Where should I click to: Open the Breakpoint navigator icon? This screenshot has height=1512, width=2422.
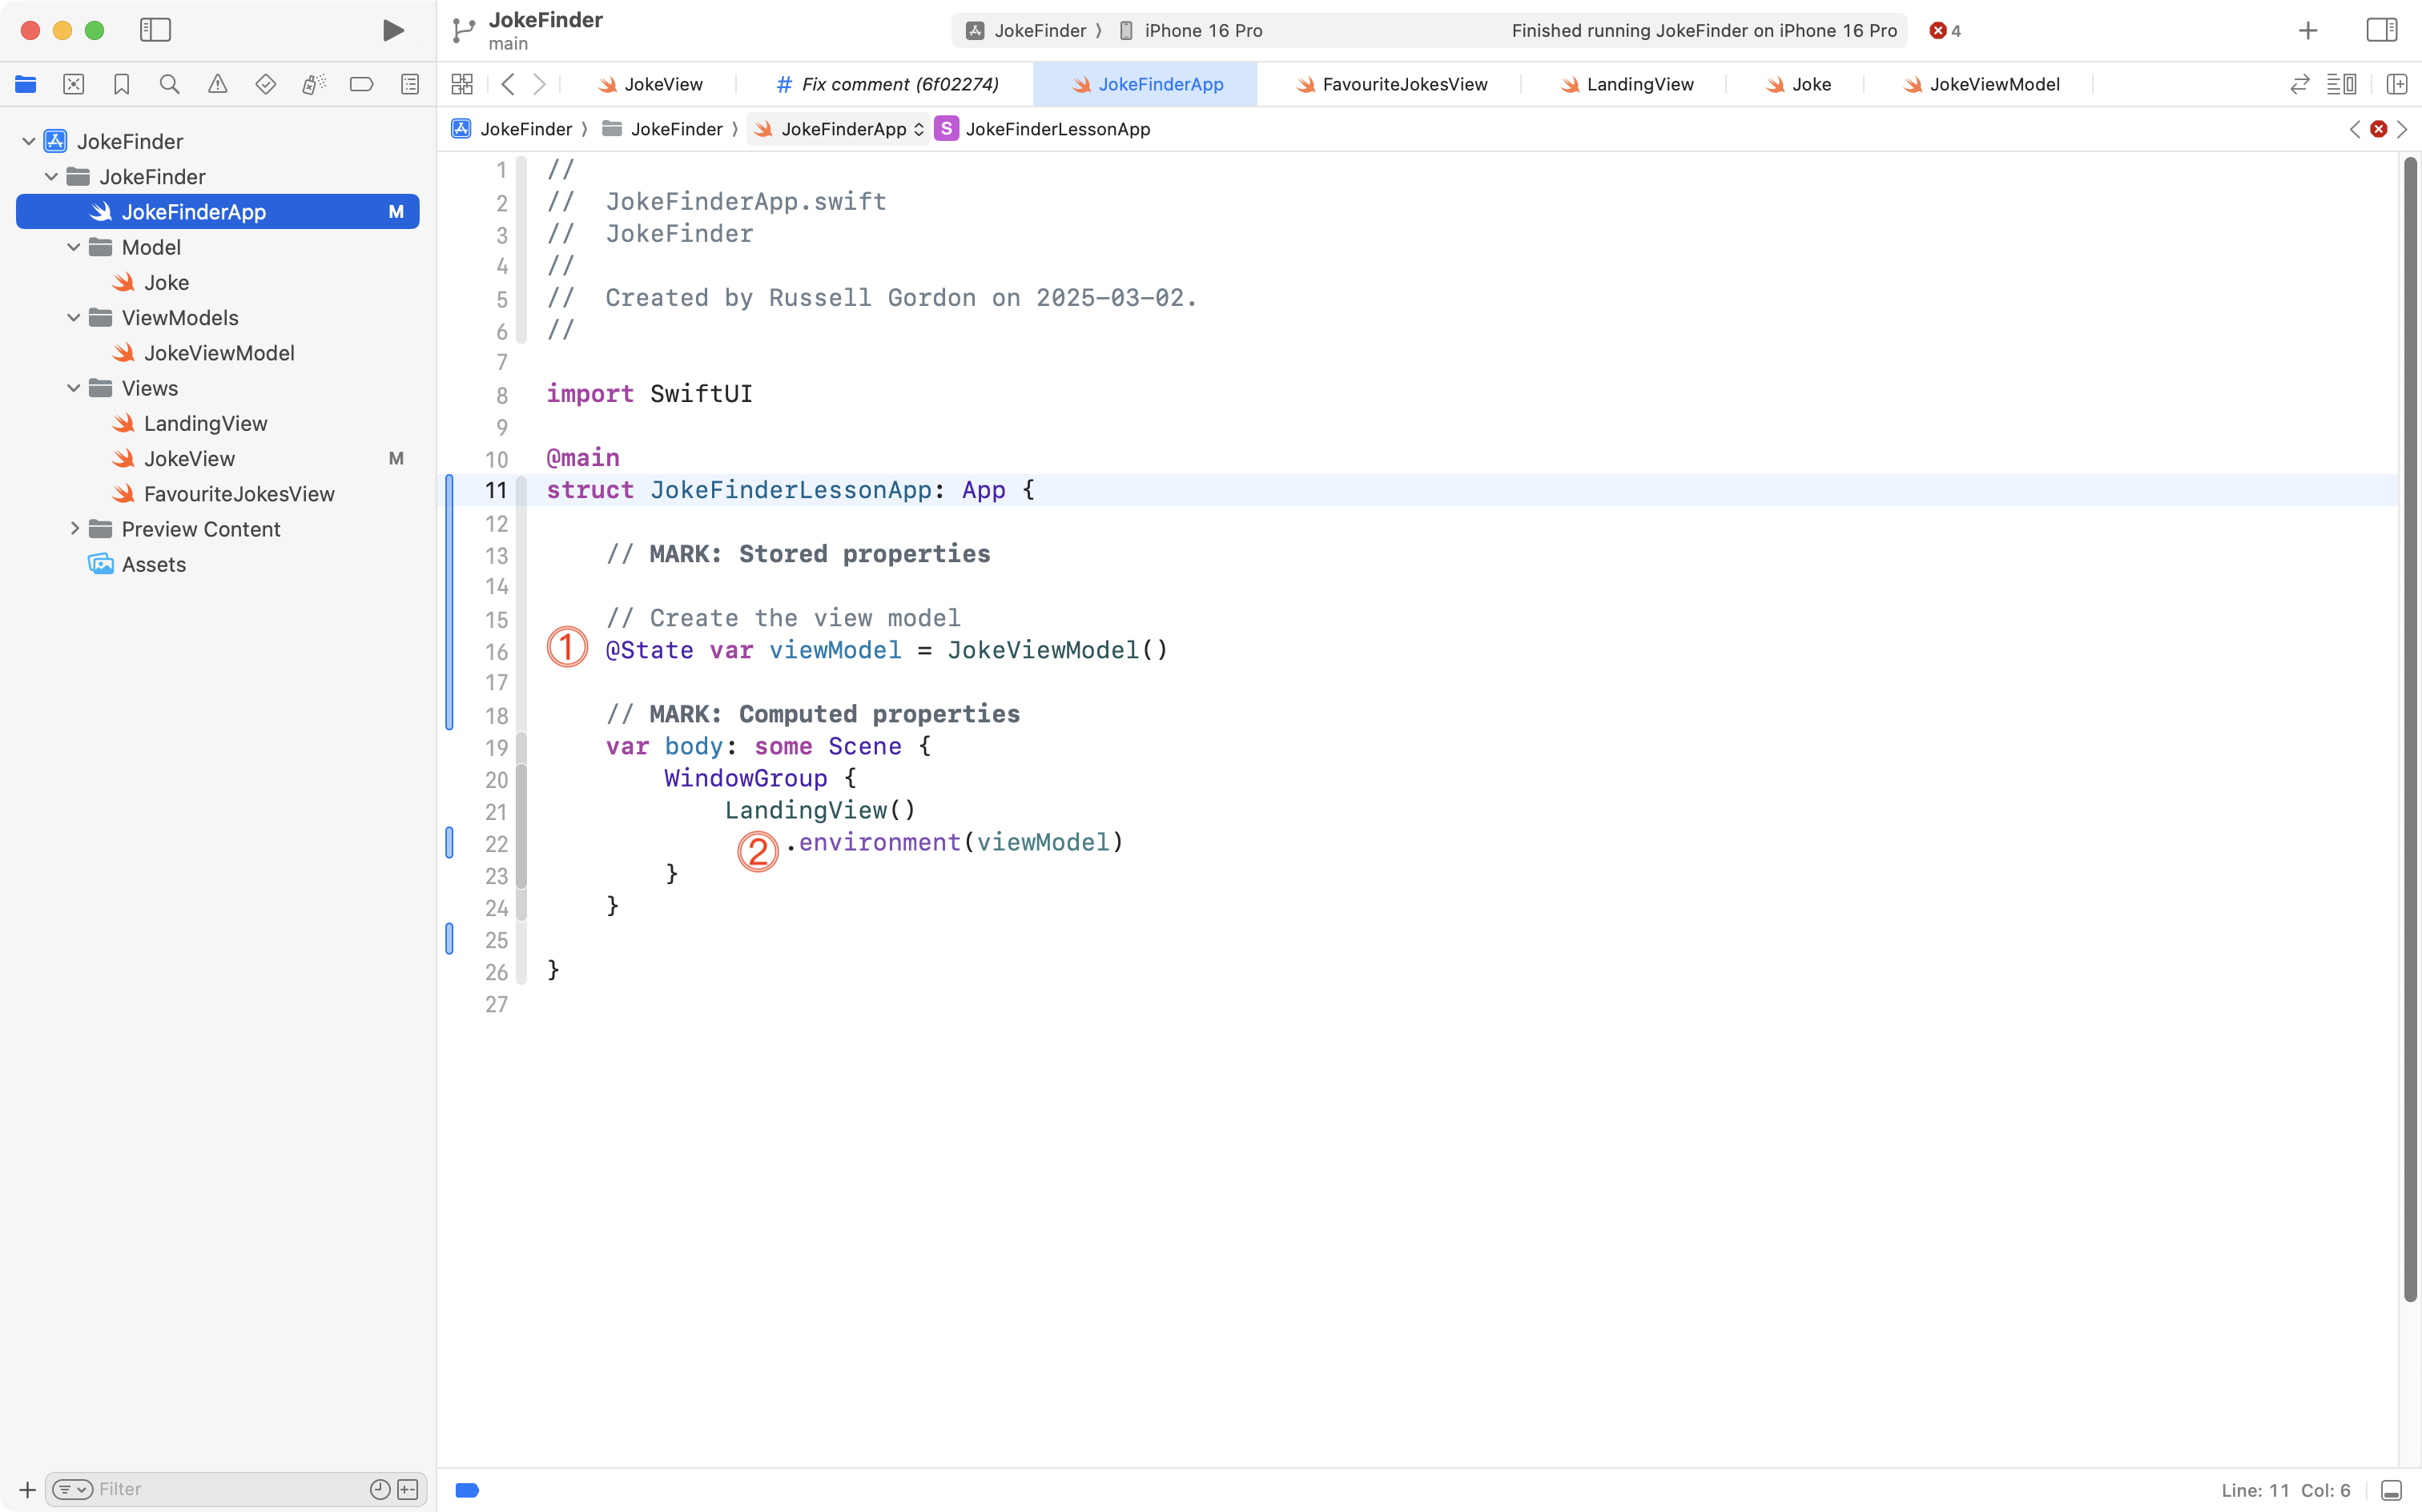click(361, 85)
